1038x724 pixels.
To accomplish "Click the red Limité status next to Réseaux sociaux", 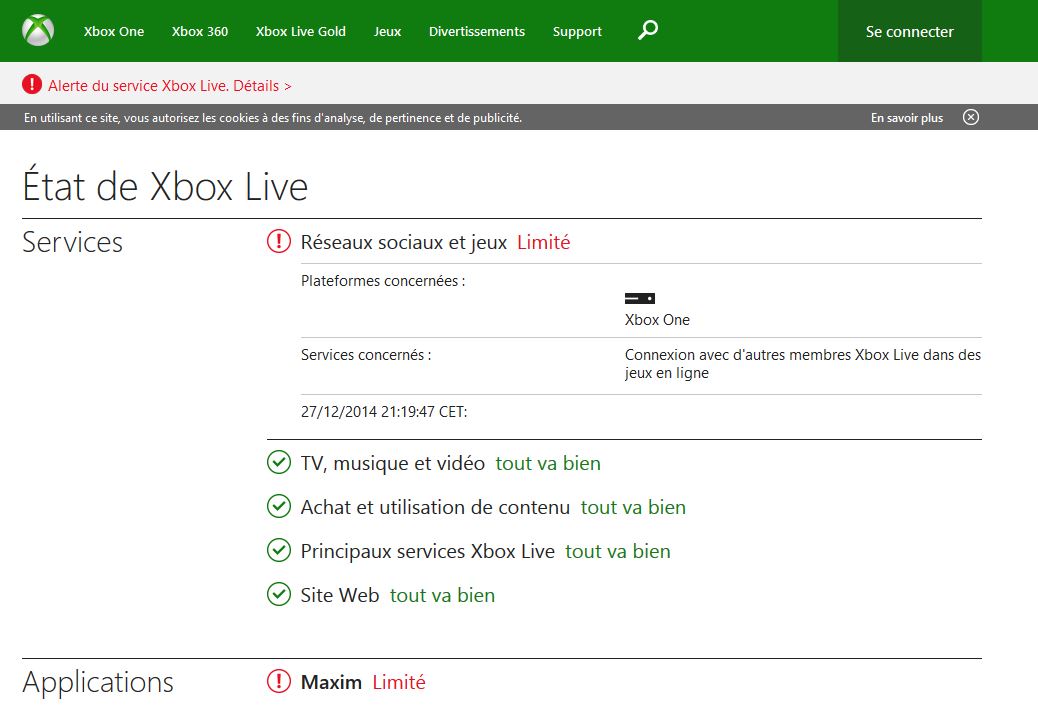I will point(543,242).
